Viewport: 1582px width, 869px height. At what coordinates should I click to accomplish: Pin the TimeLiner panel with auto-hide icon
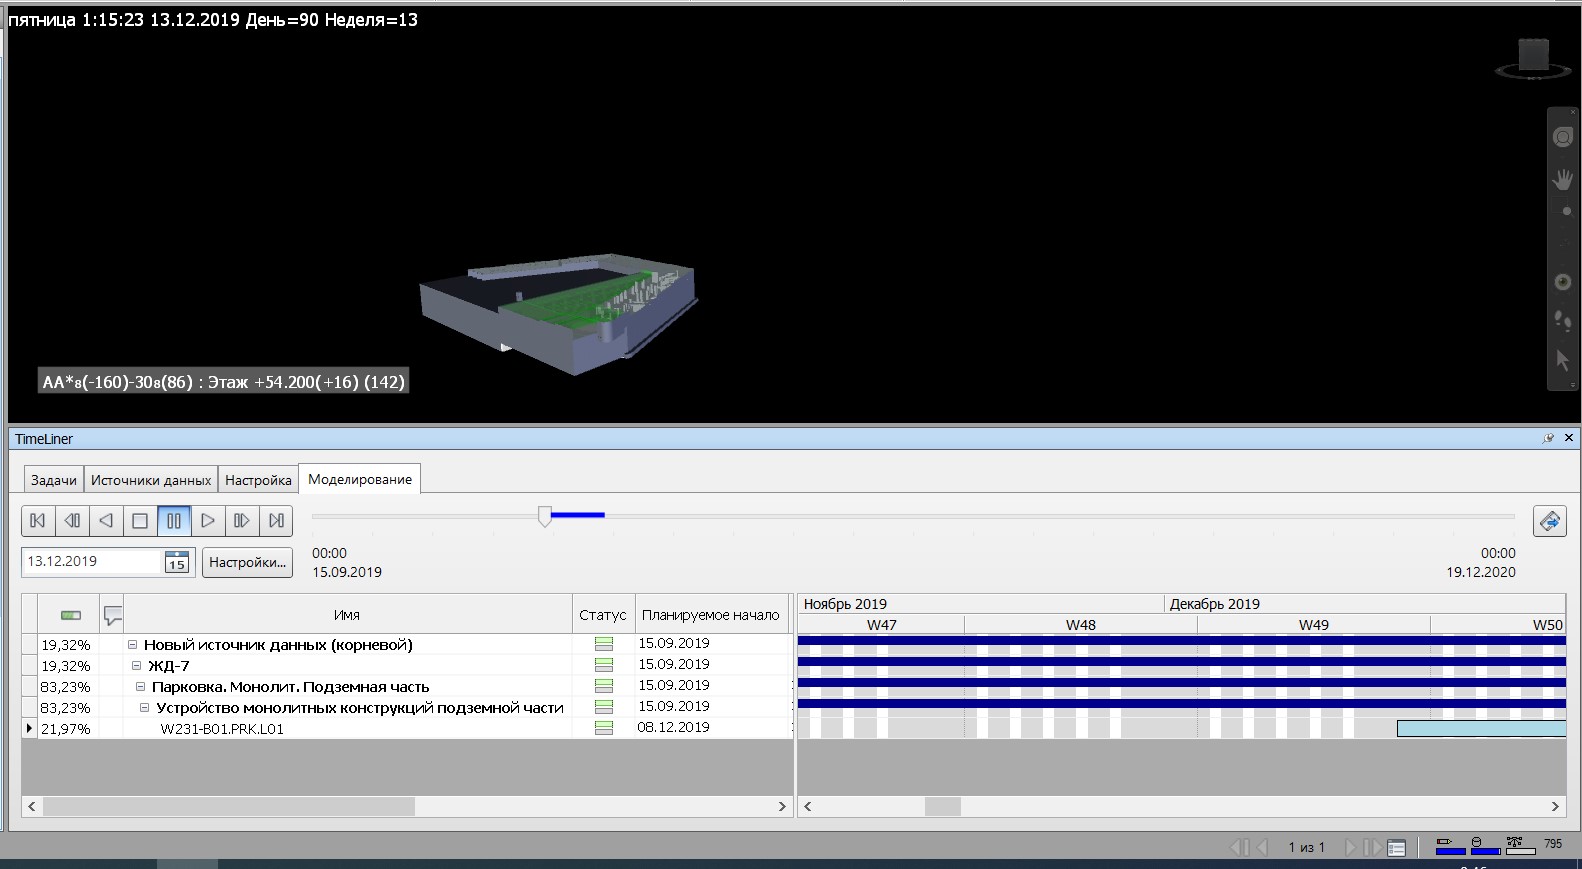(1549, 438)
